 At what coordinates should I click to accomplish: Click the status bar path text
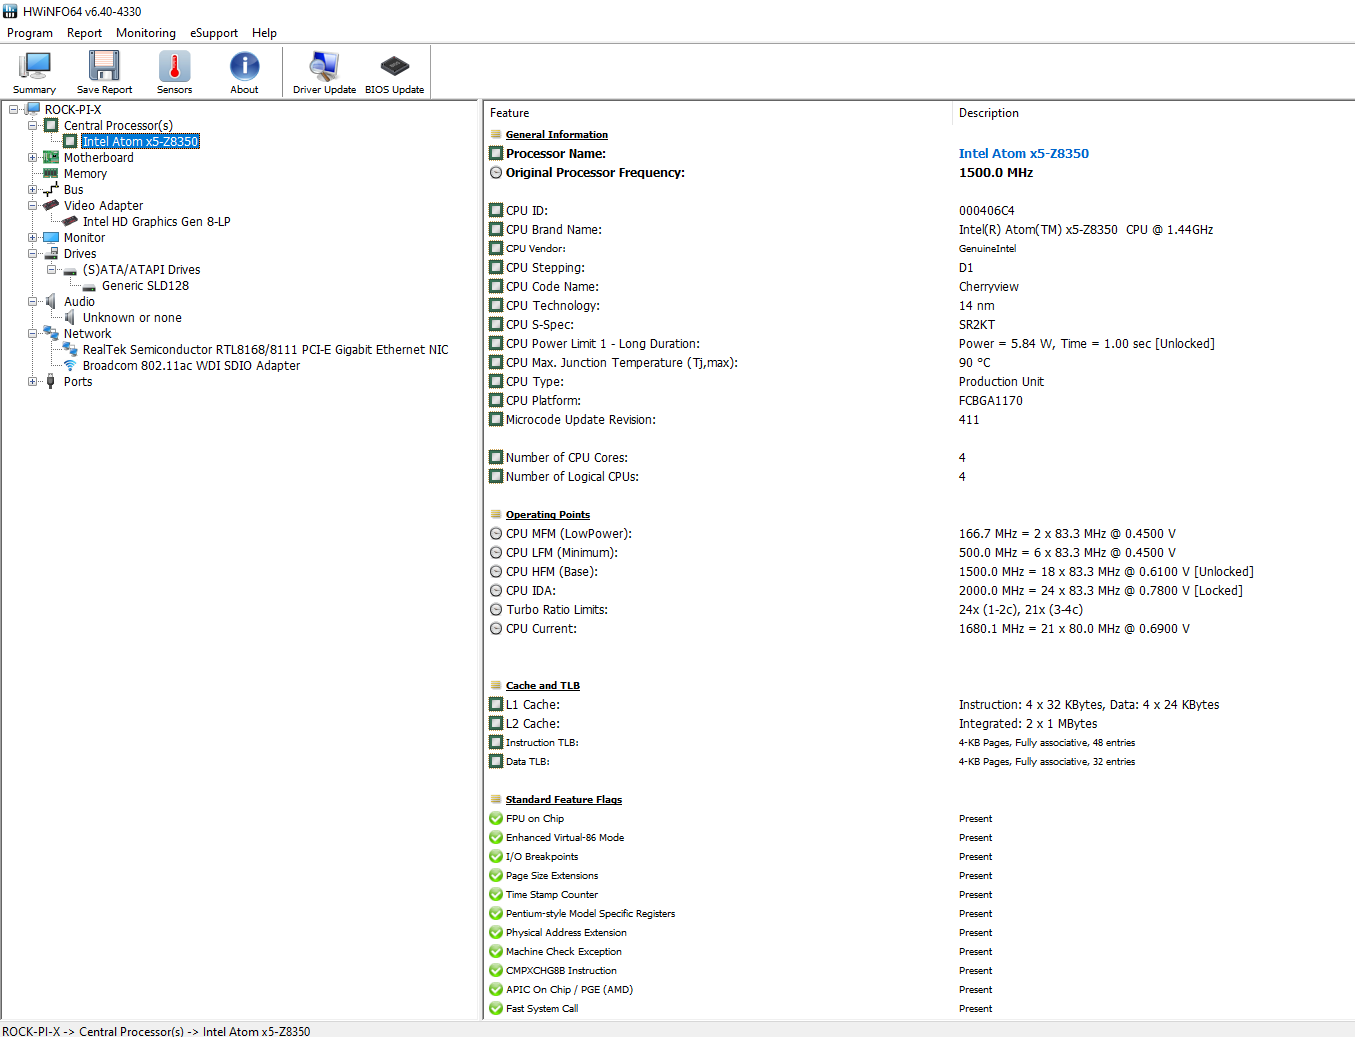pos(156,1031)
